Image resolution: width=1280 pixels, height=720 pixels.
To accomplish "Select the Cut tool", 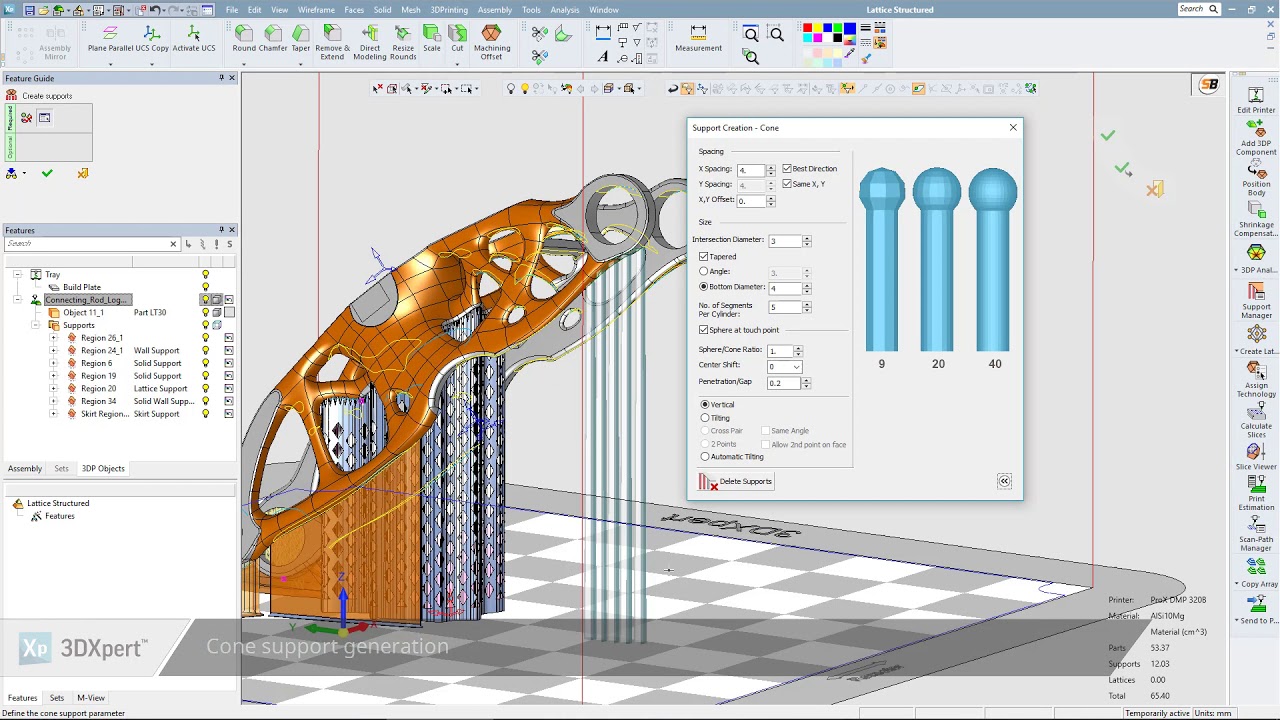I will pos(457,39).
